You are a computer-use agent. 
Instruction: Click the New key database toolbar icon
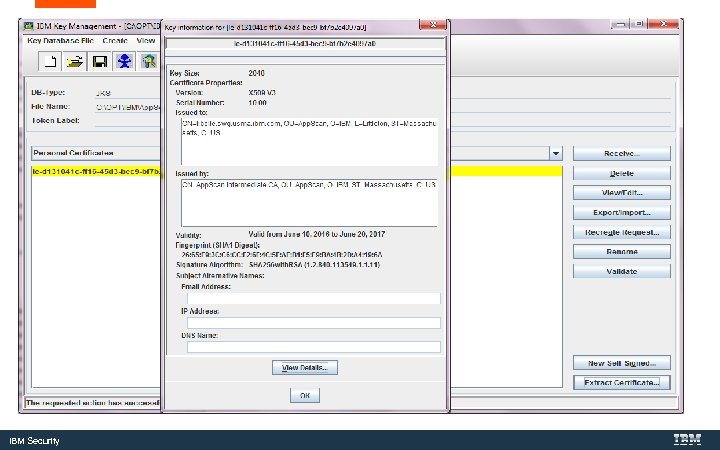tap(51, 61)
